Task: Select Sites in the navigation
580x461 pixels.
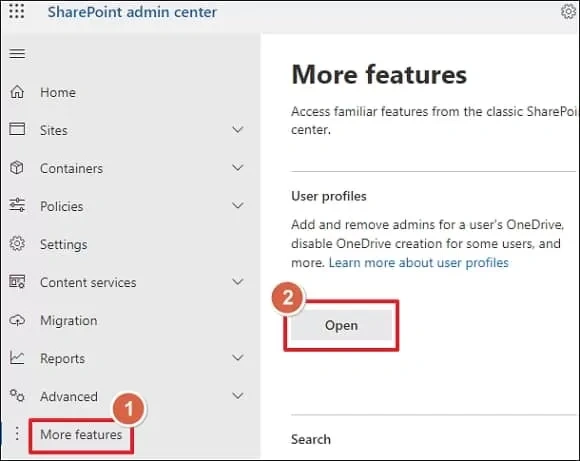Action: point(54,131)
